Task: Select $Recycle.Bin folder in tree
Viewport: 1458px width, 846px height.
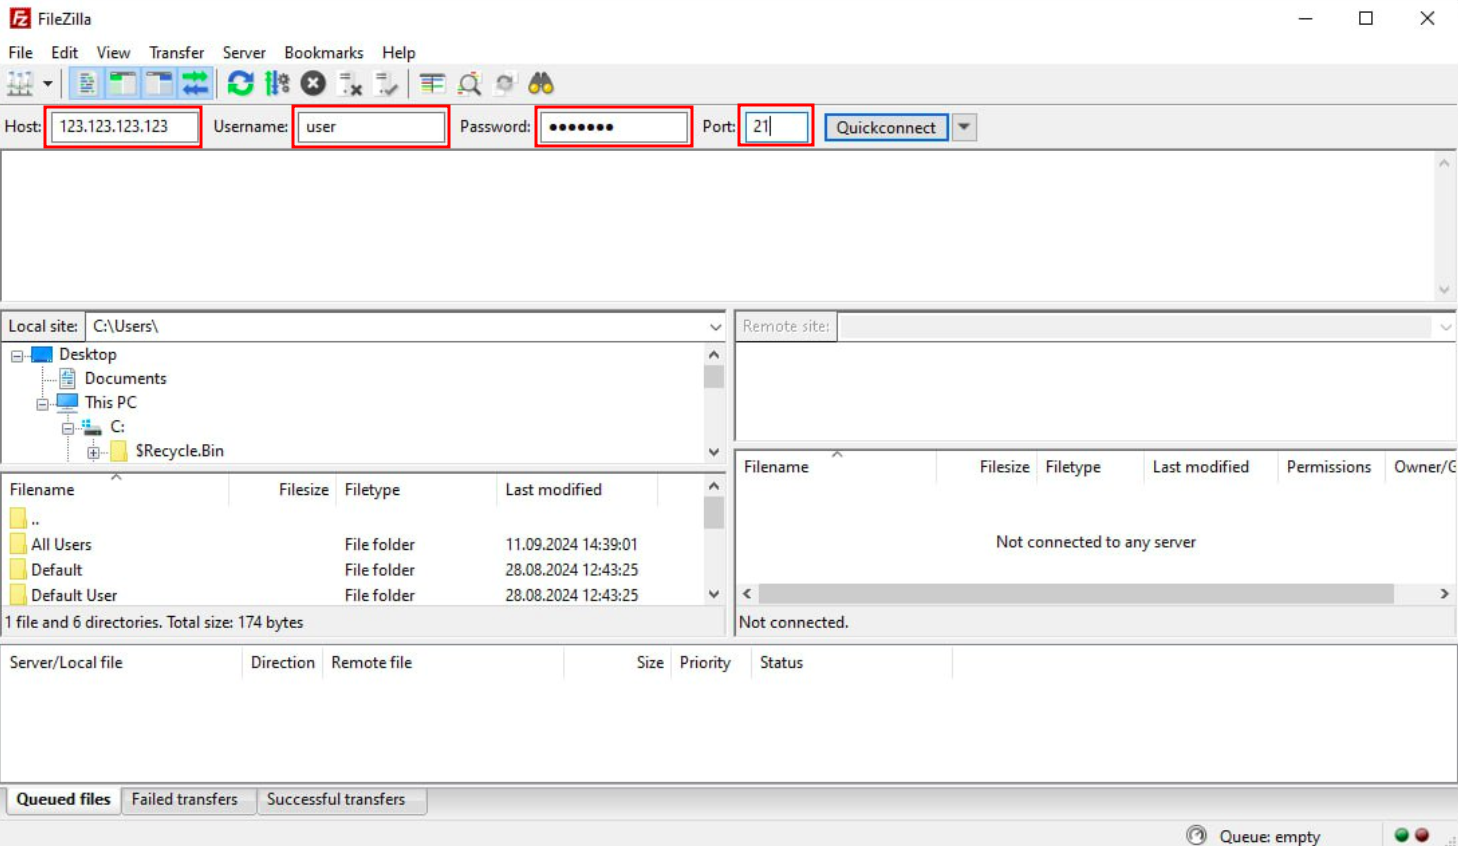Action: (x=179, y=451)
